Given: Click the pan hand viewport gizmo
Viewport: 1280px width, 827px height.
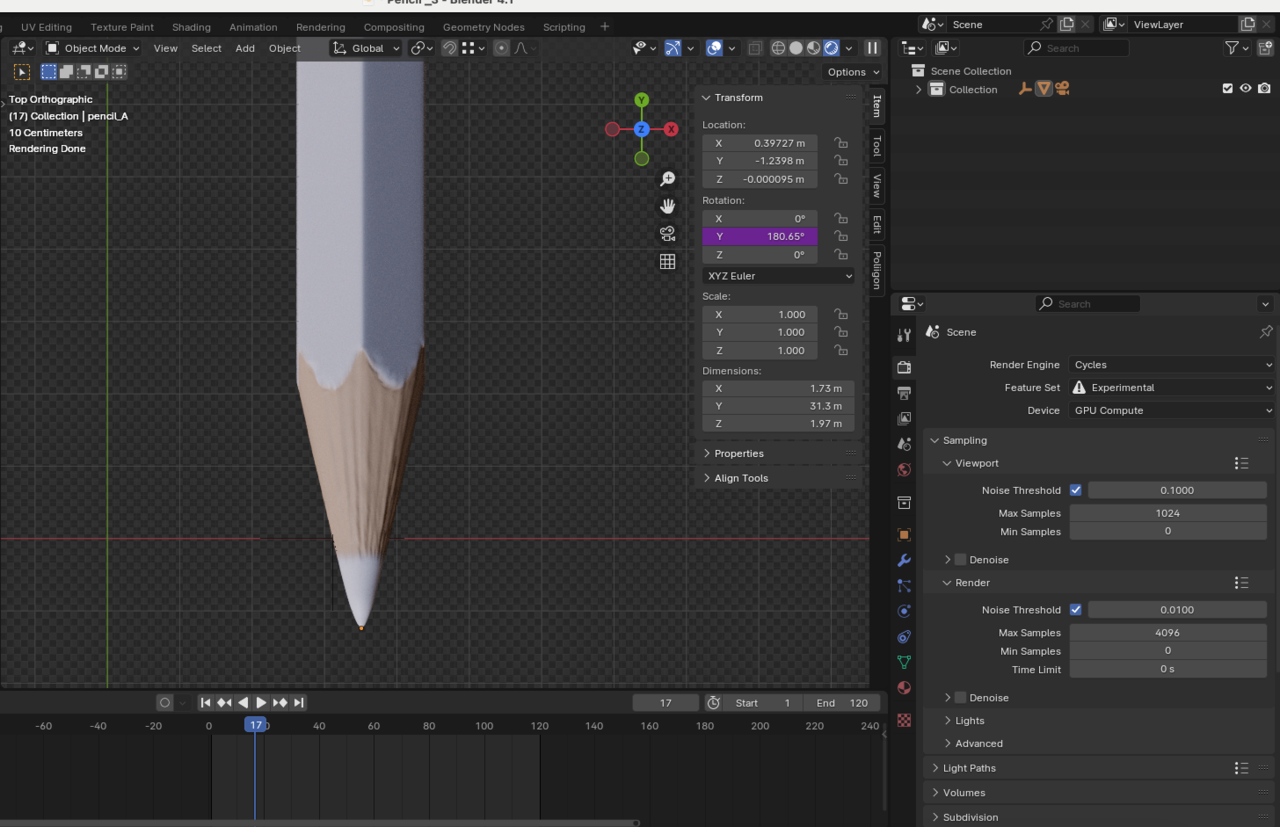Looking at the screenshot, I should [x=667, y=206].
